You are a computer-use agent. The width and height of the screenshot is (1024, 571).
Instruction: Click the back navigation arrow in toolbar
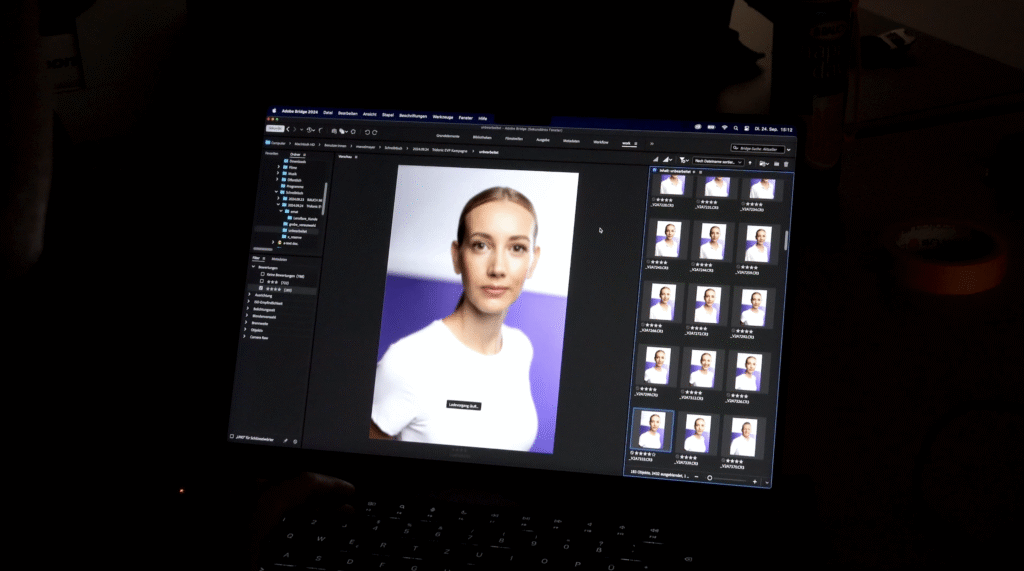click(x=290, y=130)
